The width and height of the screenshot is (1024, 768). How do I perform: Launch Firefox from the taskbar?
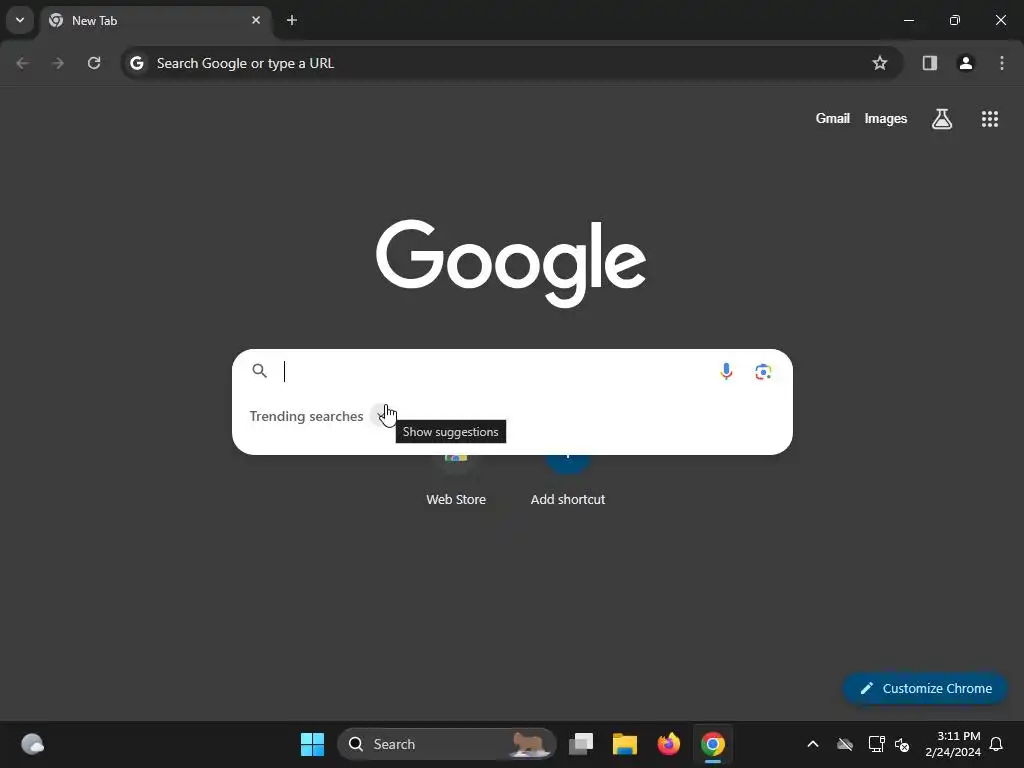669,744
